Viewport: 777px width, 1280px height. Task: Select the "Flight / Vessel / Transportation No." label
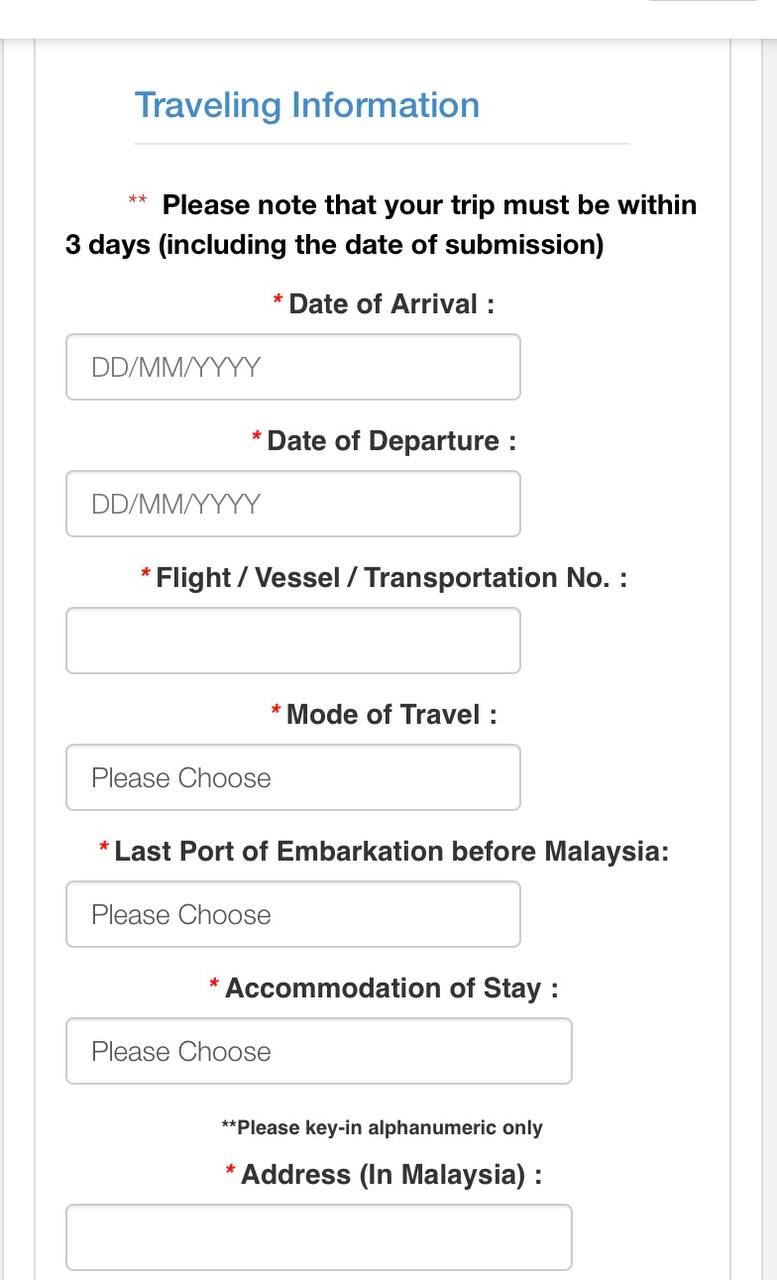[391, 578]
